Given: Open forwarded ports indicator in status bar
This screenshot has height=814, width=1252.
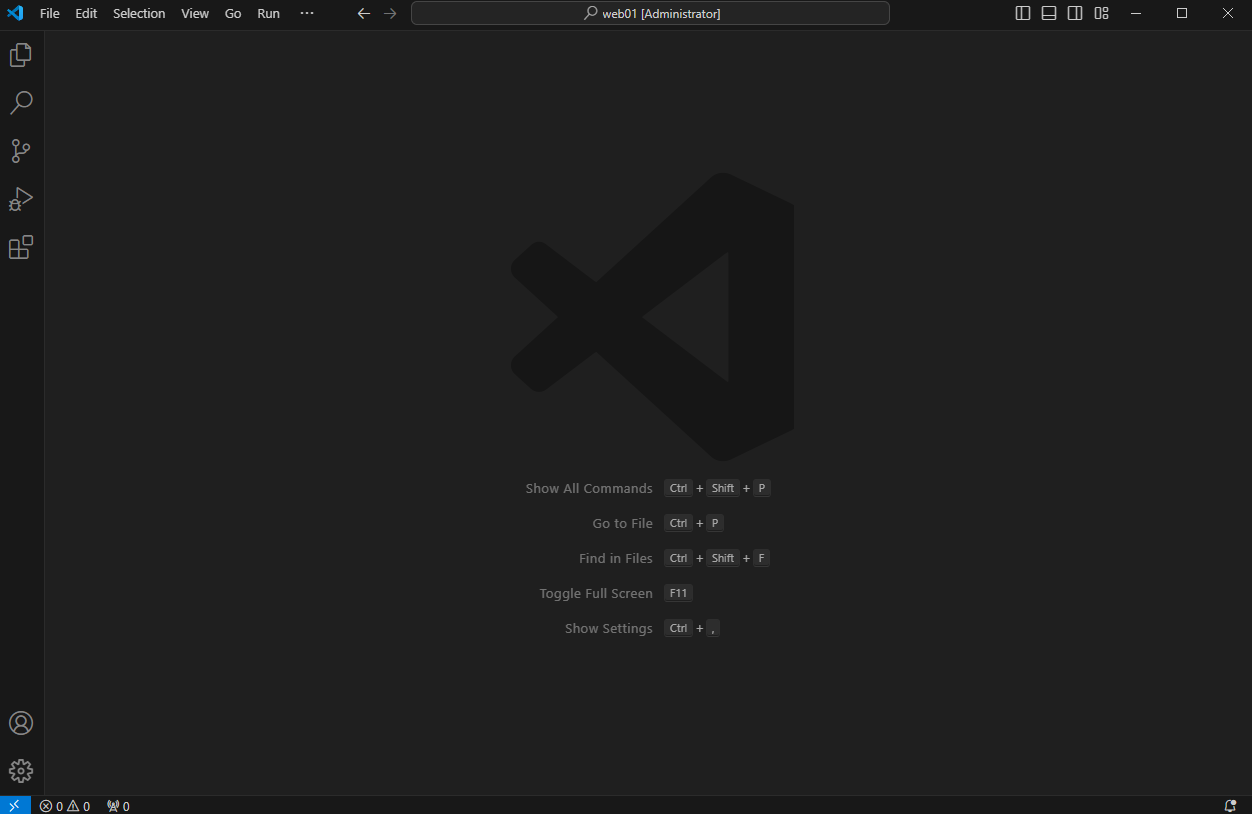Looking at the screenshot, I should coord(118,806).
